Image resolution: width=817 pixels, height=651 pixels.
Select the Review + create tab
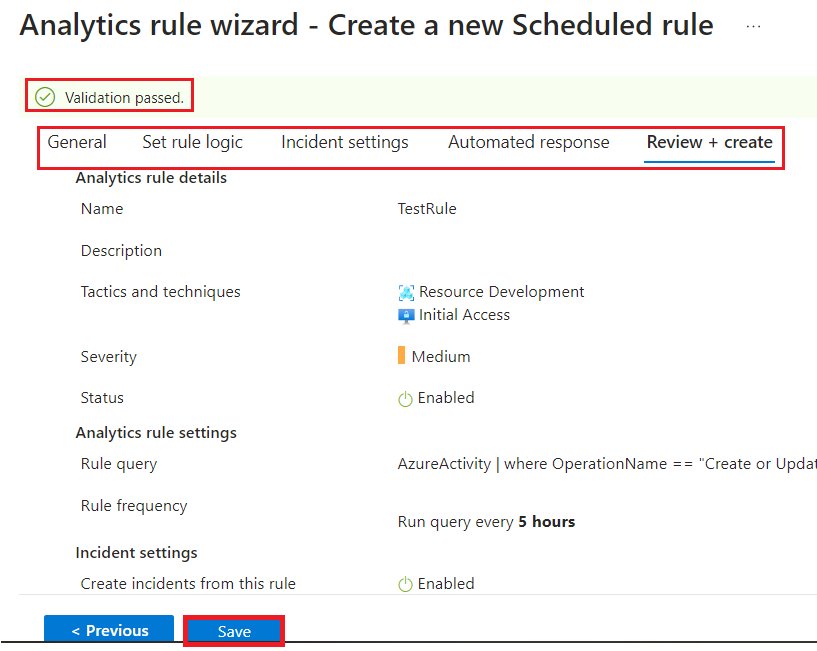709,142
